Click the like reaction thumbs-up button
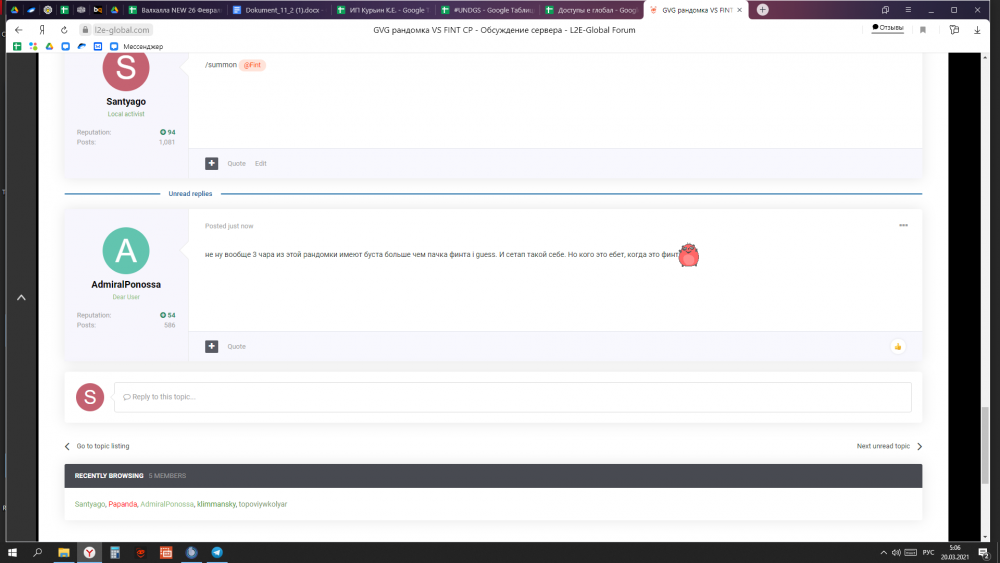This screenshot has width=1000, height=563. point(898,346)
